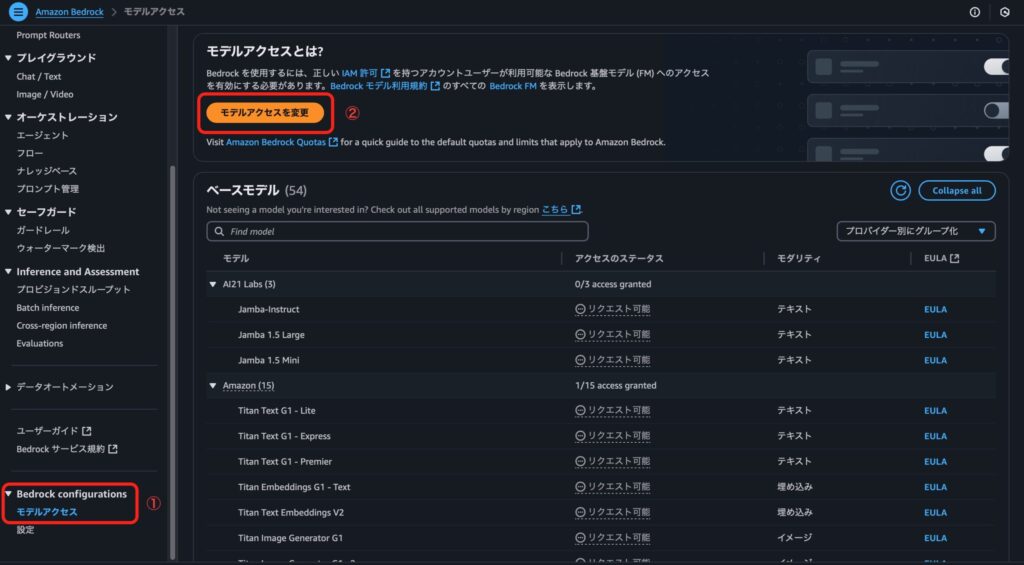Open Evaluations in sidebar
Image resolution: width=1024 pixels, height=565 pixels.
pyautogui.click(x=40, y=343)
